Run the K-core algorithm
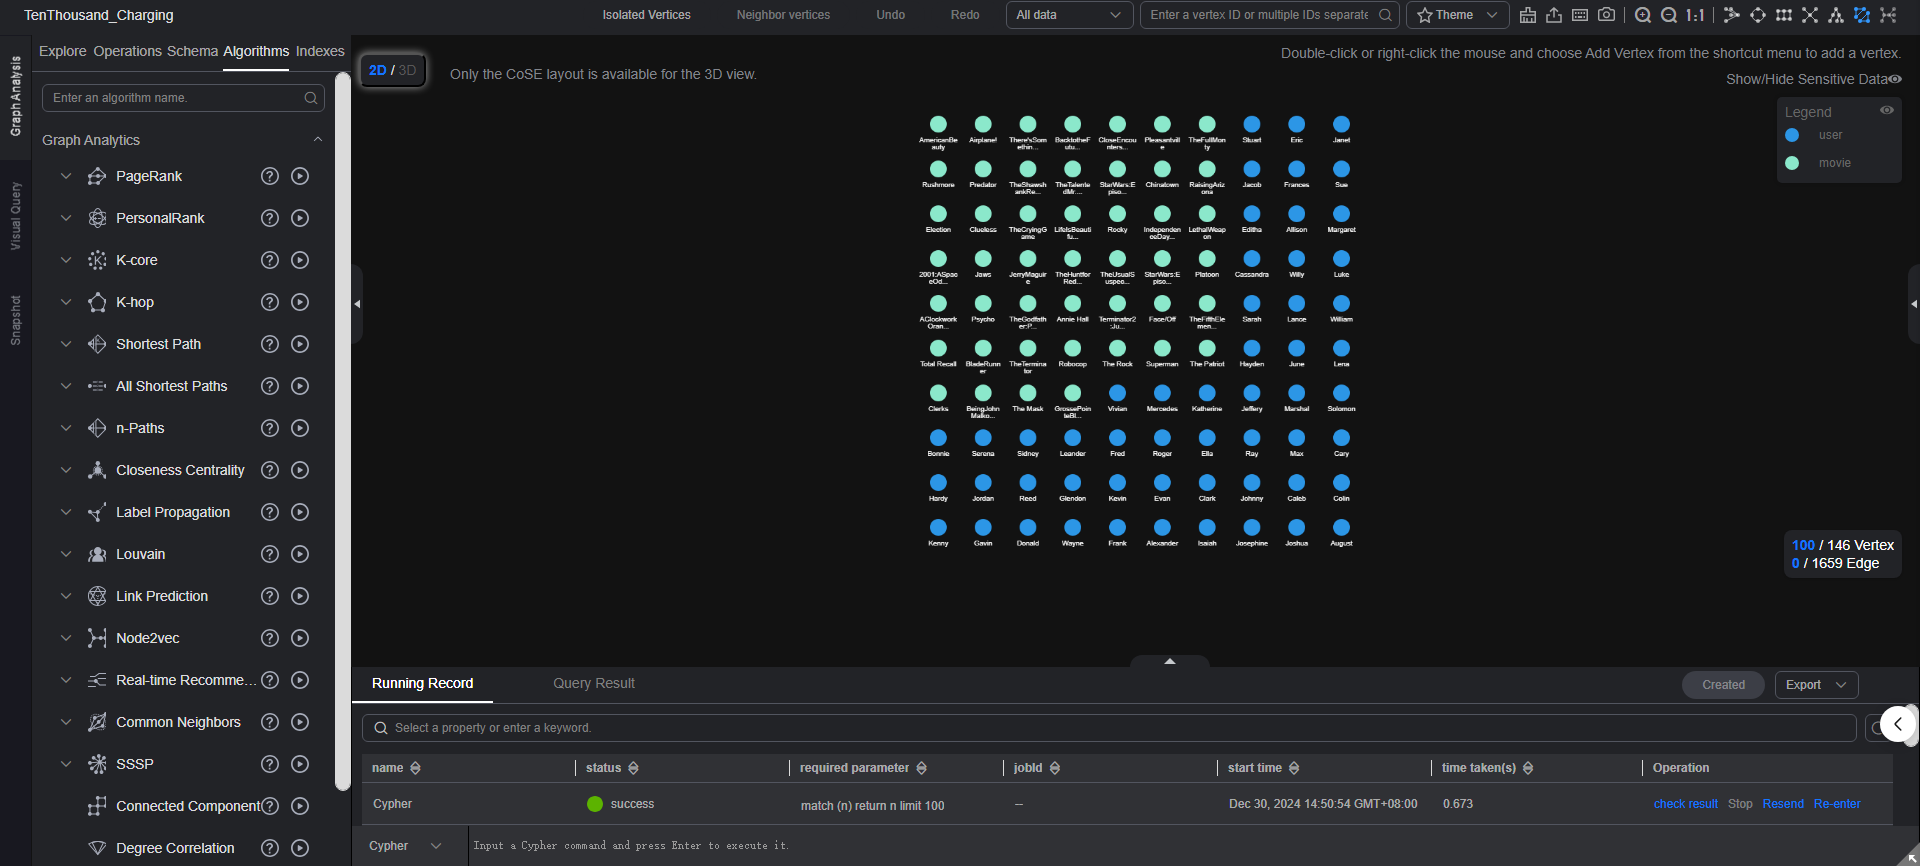 300,260
